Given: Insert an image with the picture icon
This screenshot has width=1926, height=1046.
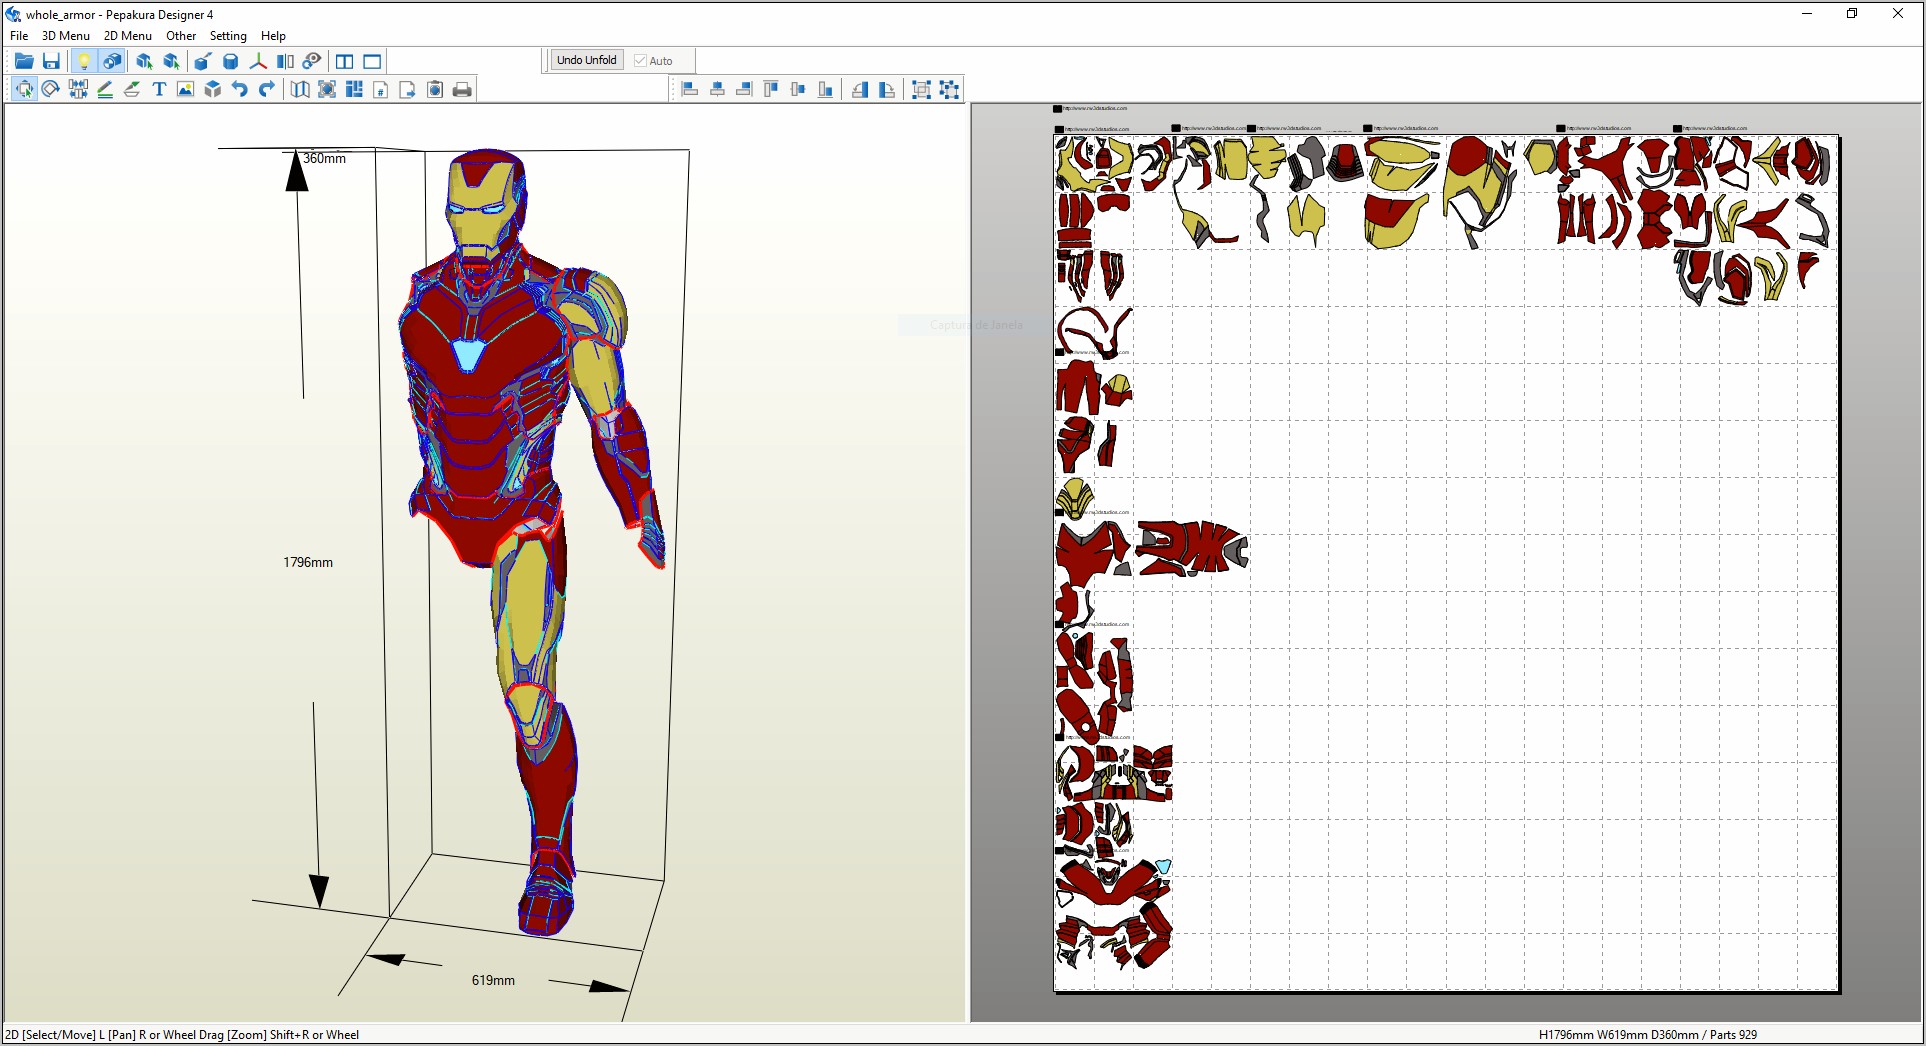Looking at the screenshot, I should click(186, 90).
